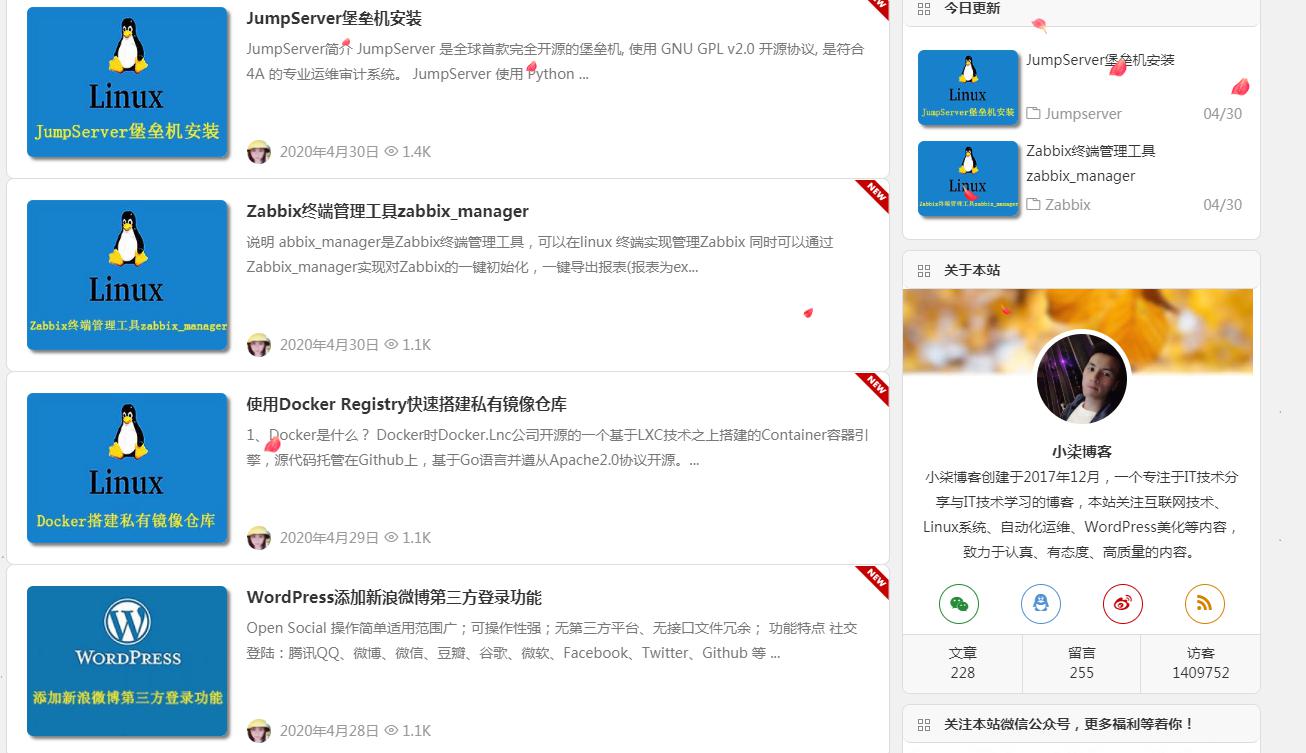The height and width of the screenshot is (753, 1306).
Task: Click the 今日更新 section heading
Action: pos(972,9)
